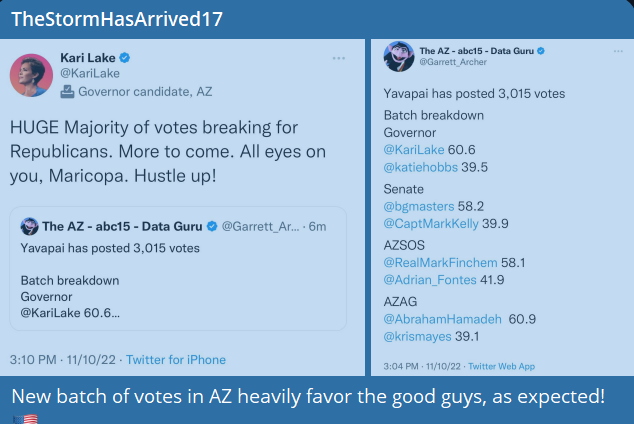The width and height of the screenshot is (634, 424).
Task: Open the three-dot menu on Kari Lake's tweet
Action: pyautogui.click(x=340, y=59)
